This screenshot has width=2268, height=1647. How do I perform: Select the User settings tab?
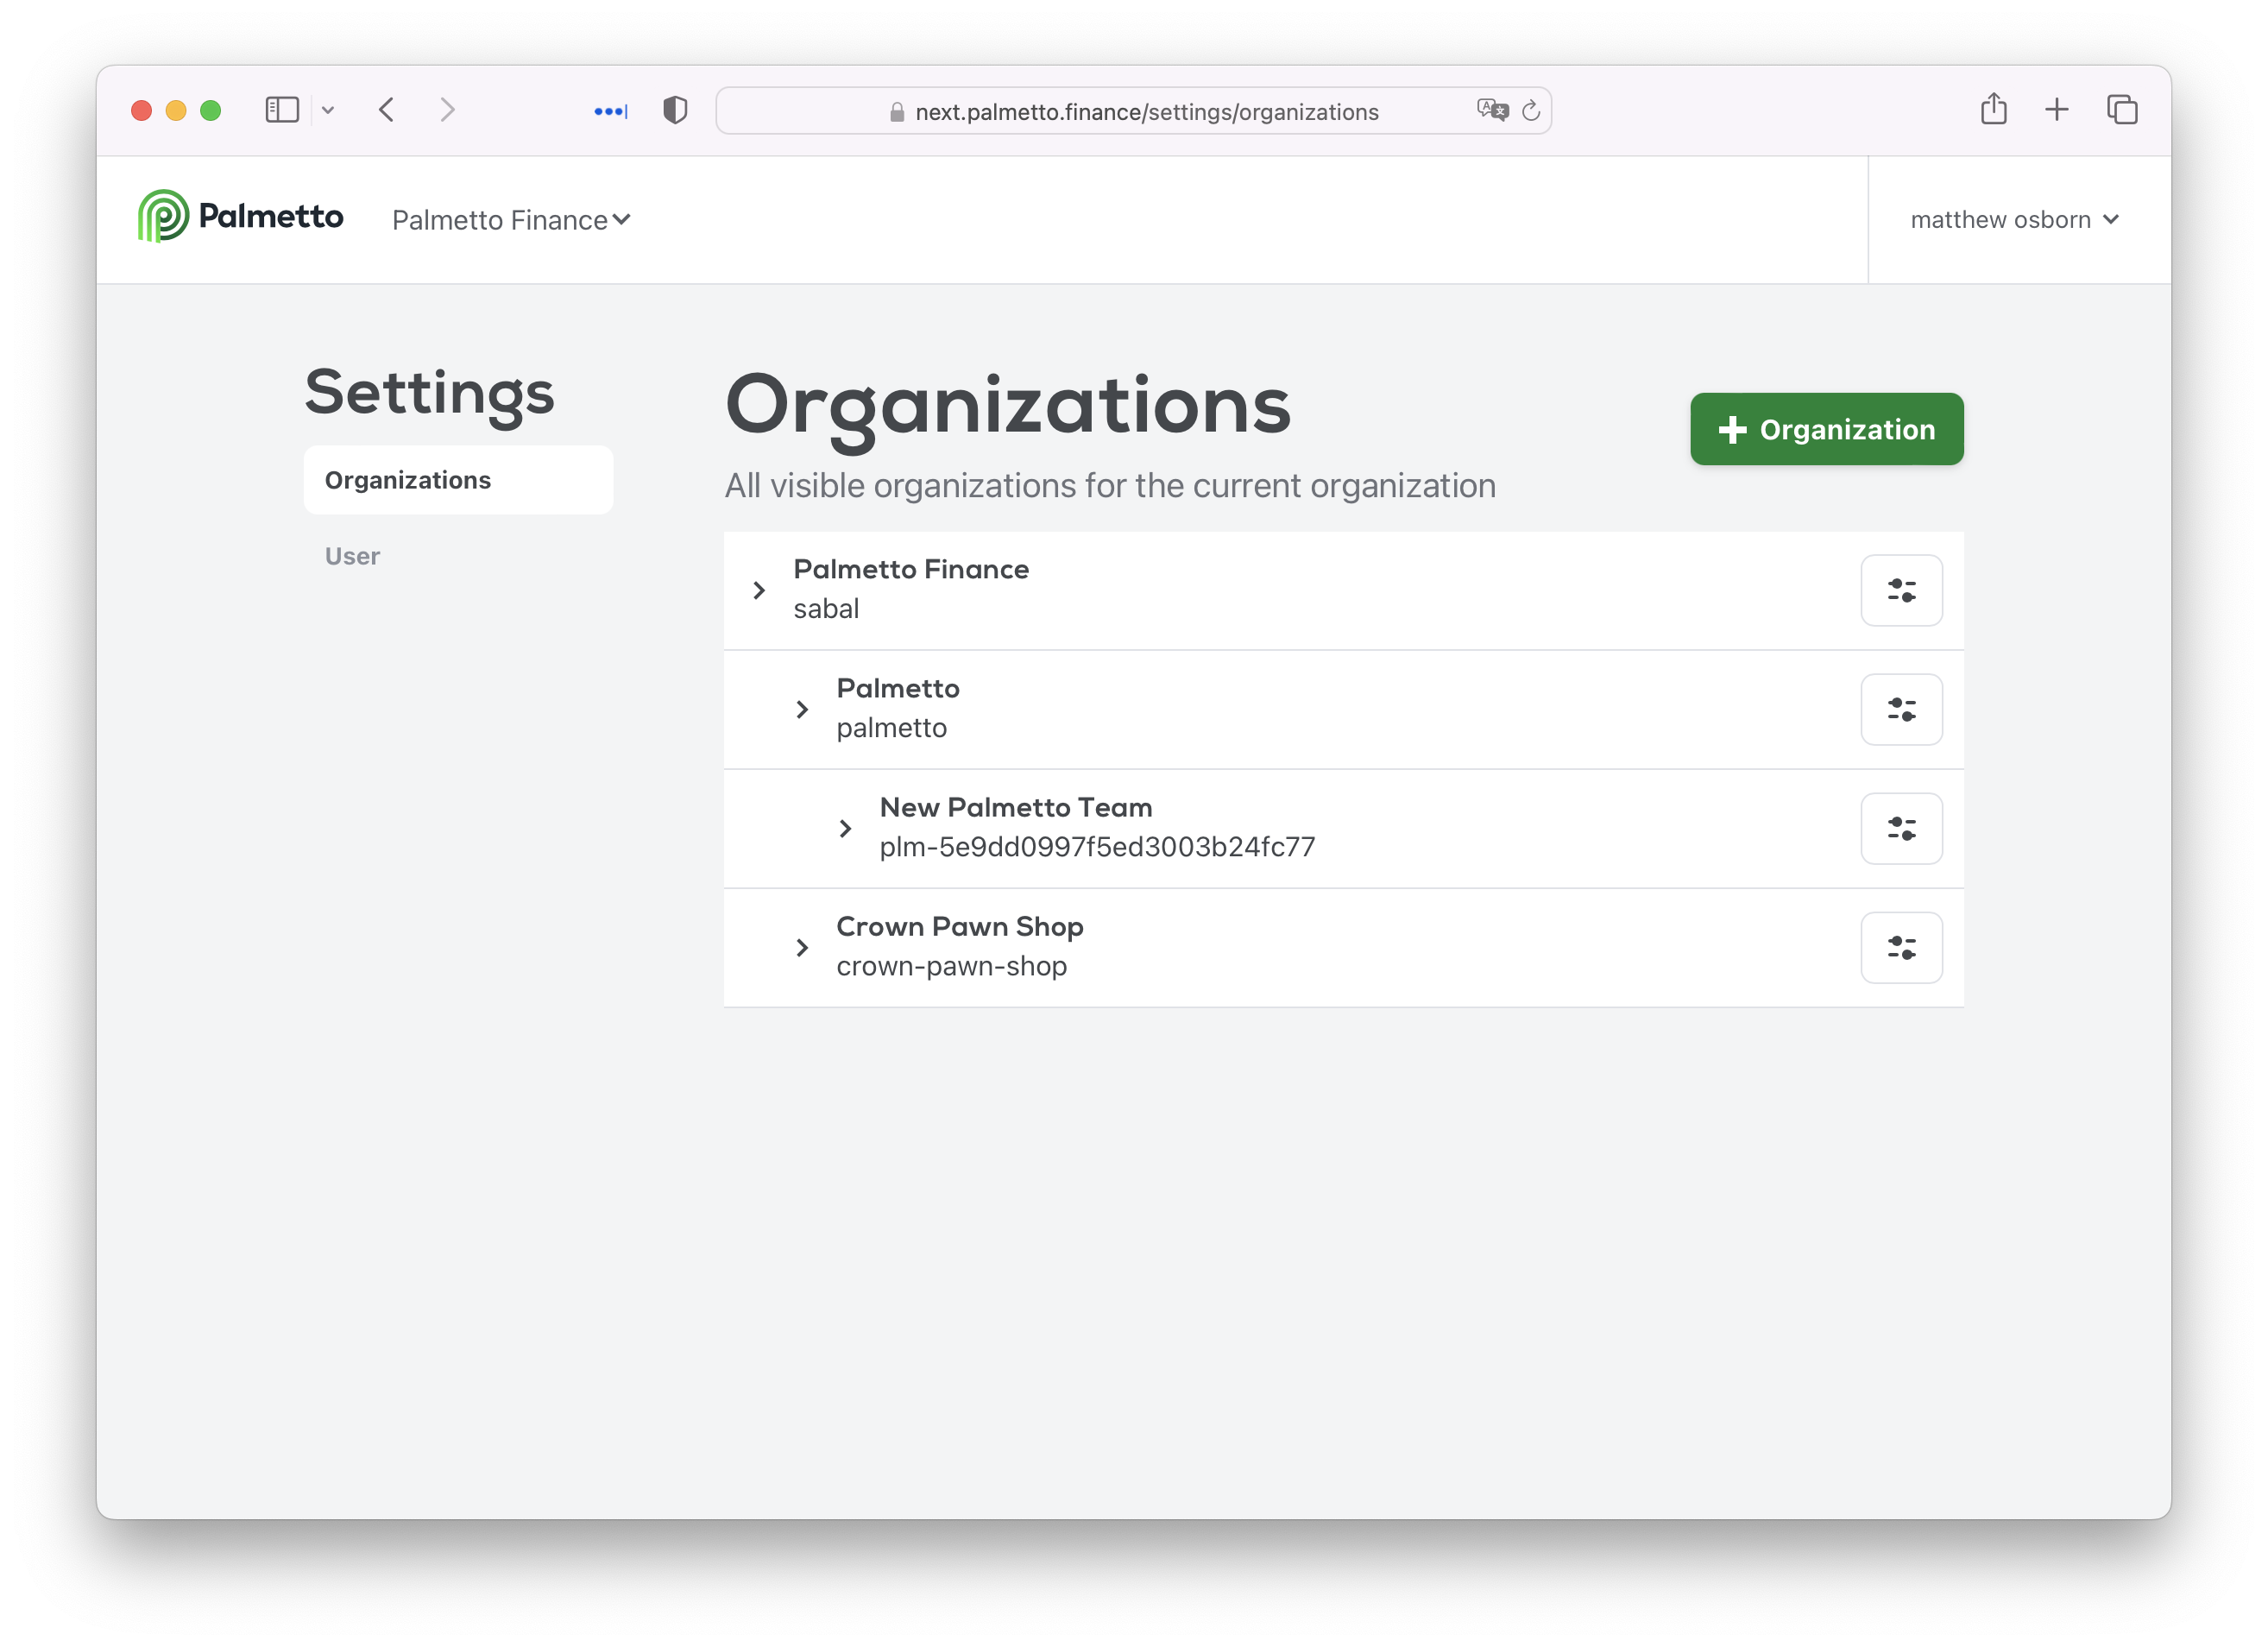click(352, 556)
